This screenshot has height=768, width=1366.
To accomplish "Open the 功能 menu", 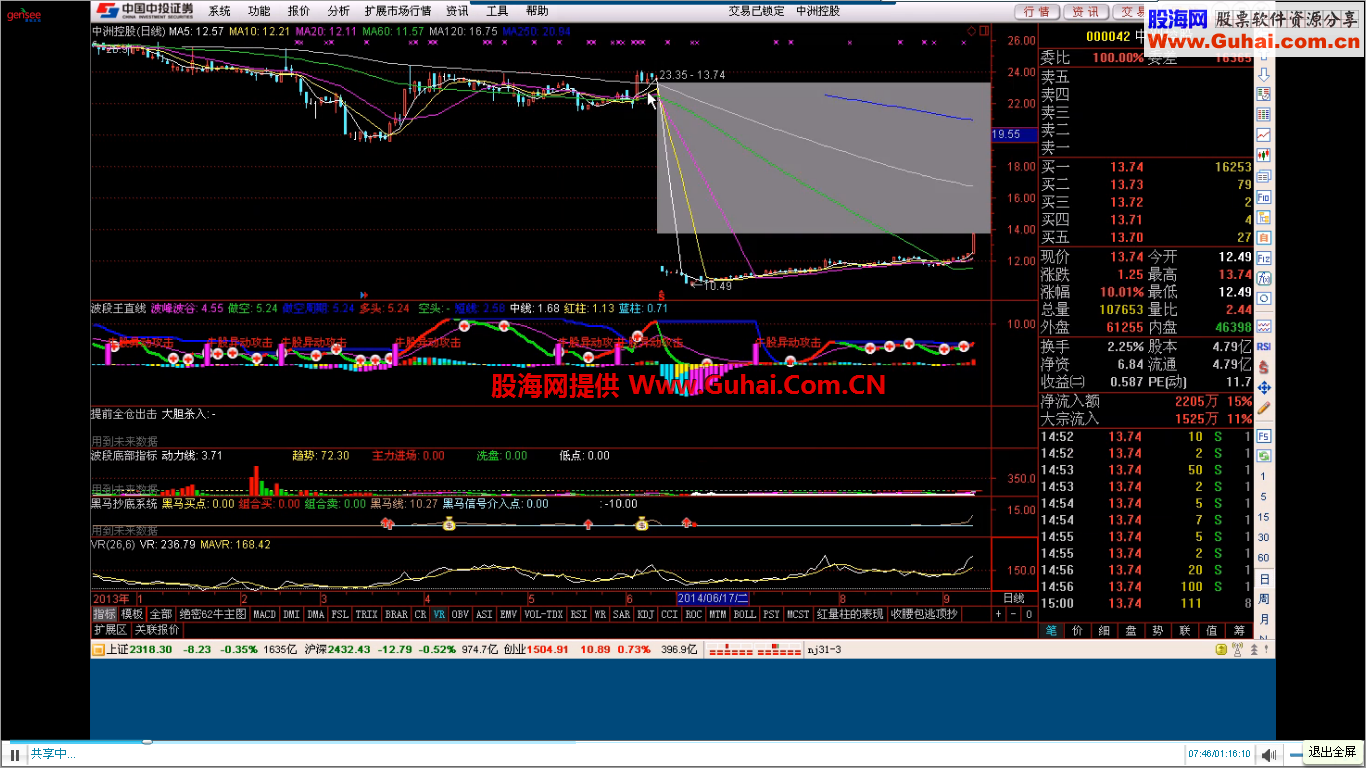I will [x=259, y=11].
